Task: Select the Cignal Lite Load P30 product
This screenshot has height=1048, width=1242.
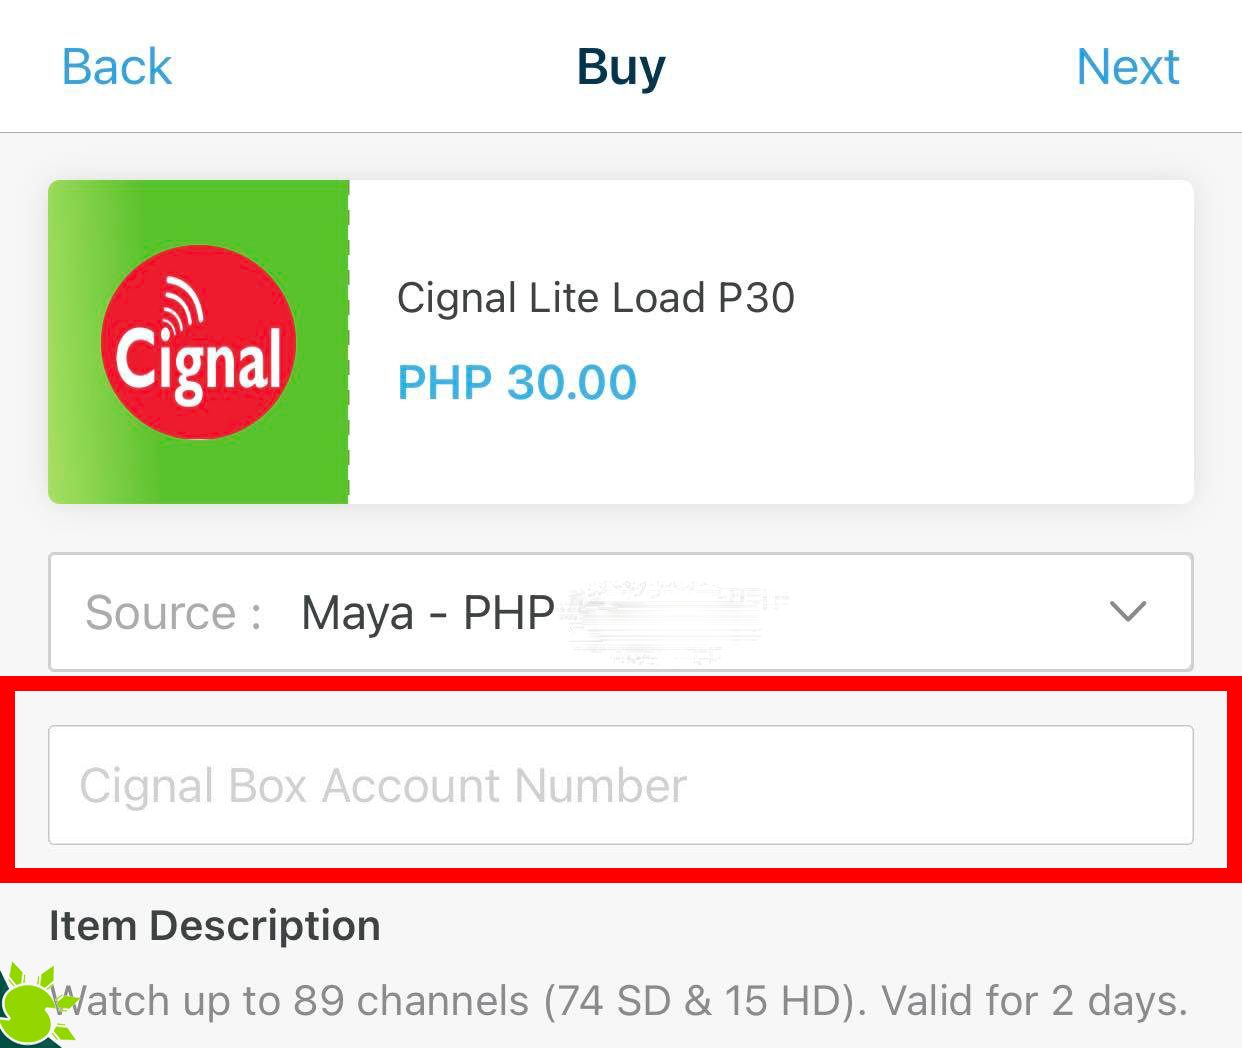Action: [595, 297]
